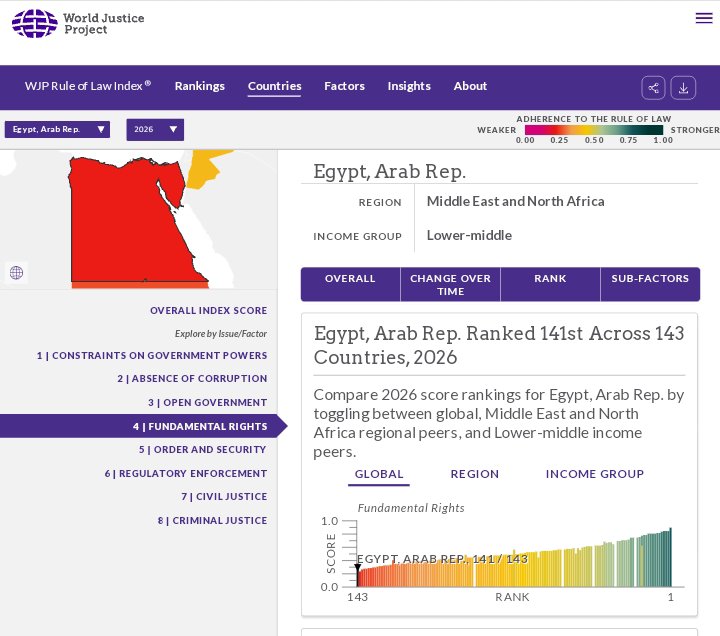Open the Factors menu item
The width and height of the screenshot is (720, 636).
tap(344, 86)
